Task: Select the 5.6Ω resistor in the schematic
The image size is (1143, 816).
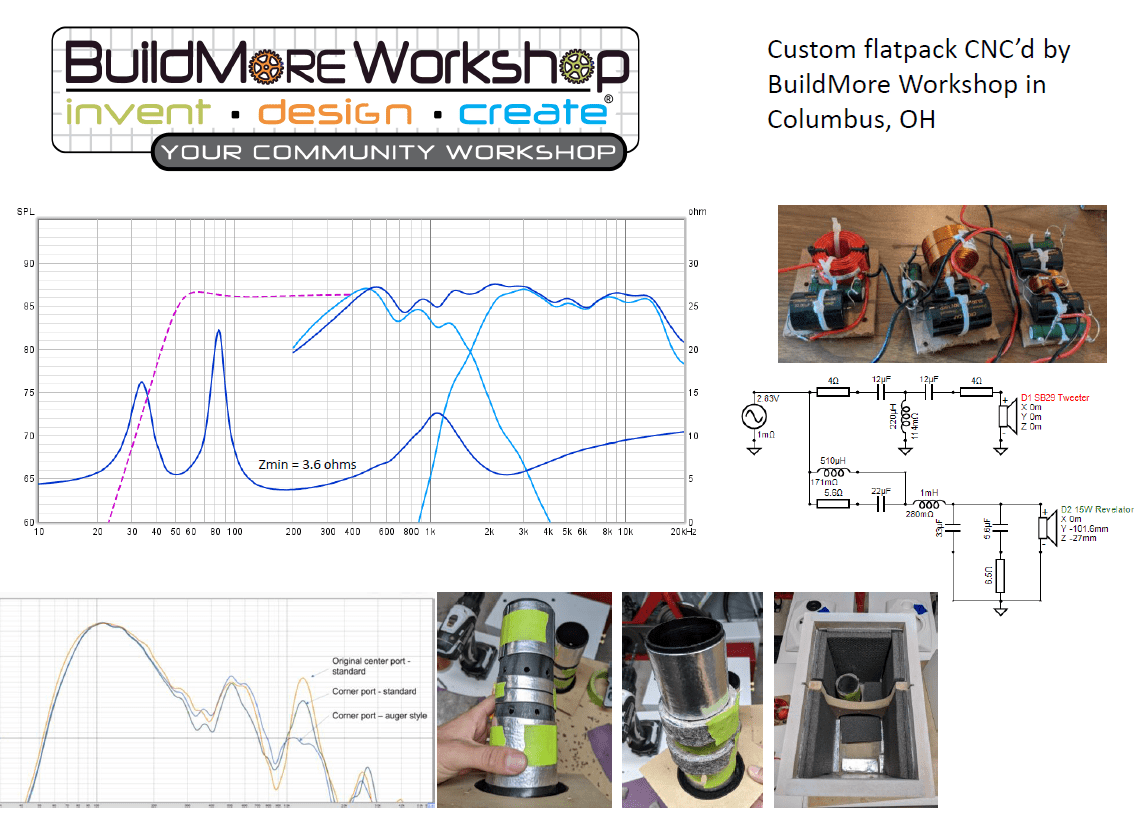Action: (x=832, y=504)
